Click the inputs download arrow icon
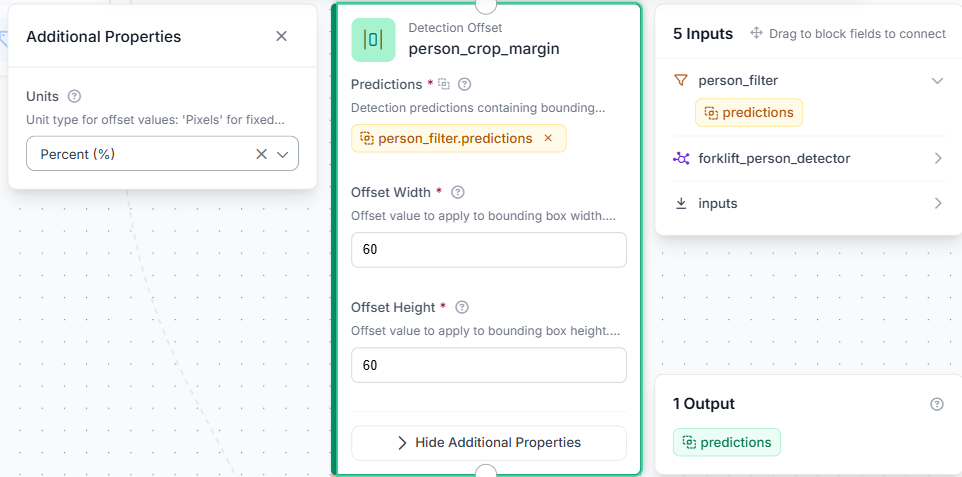 pyautogui.click(x=680, y=203)
